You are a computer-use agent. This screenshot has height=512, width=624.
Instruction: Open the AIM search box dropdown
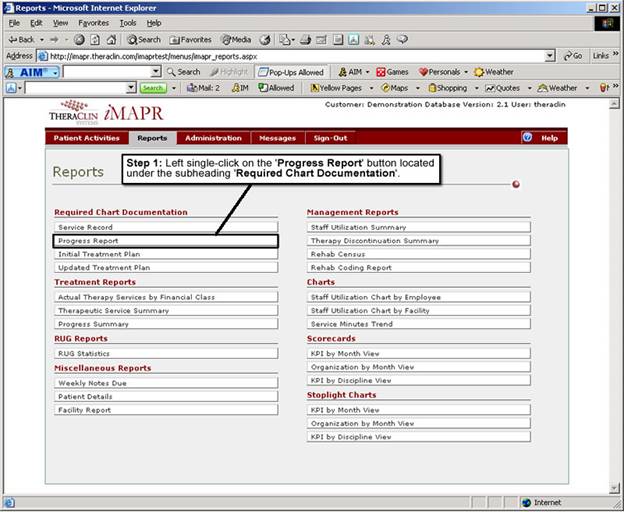coord(156,72)
